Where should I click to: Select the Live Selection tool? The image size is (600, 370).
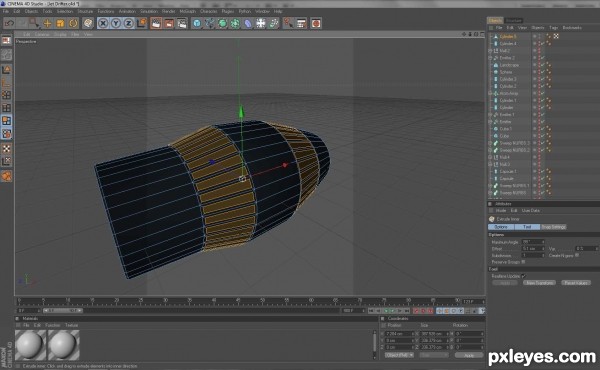coord(34,23)
